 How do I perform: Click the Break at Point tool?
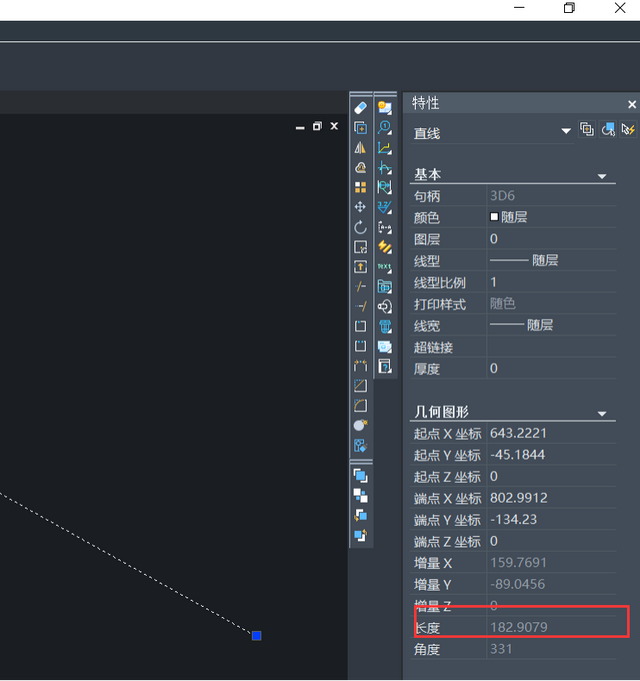tap(360, 326)
